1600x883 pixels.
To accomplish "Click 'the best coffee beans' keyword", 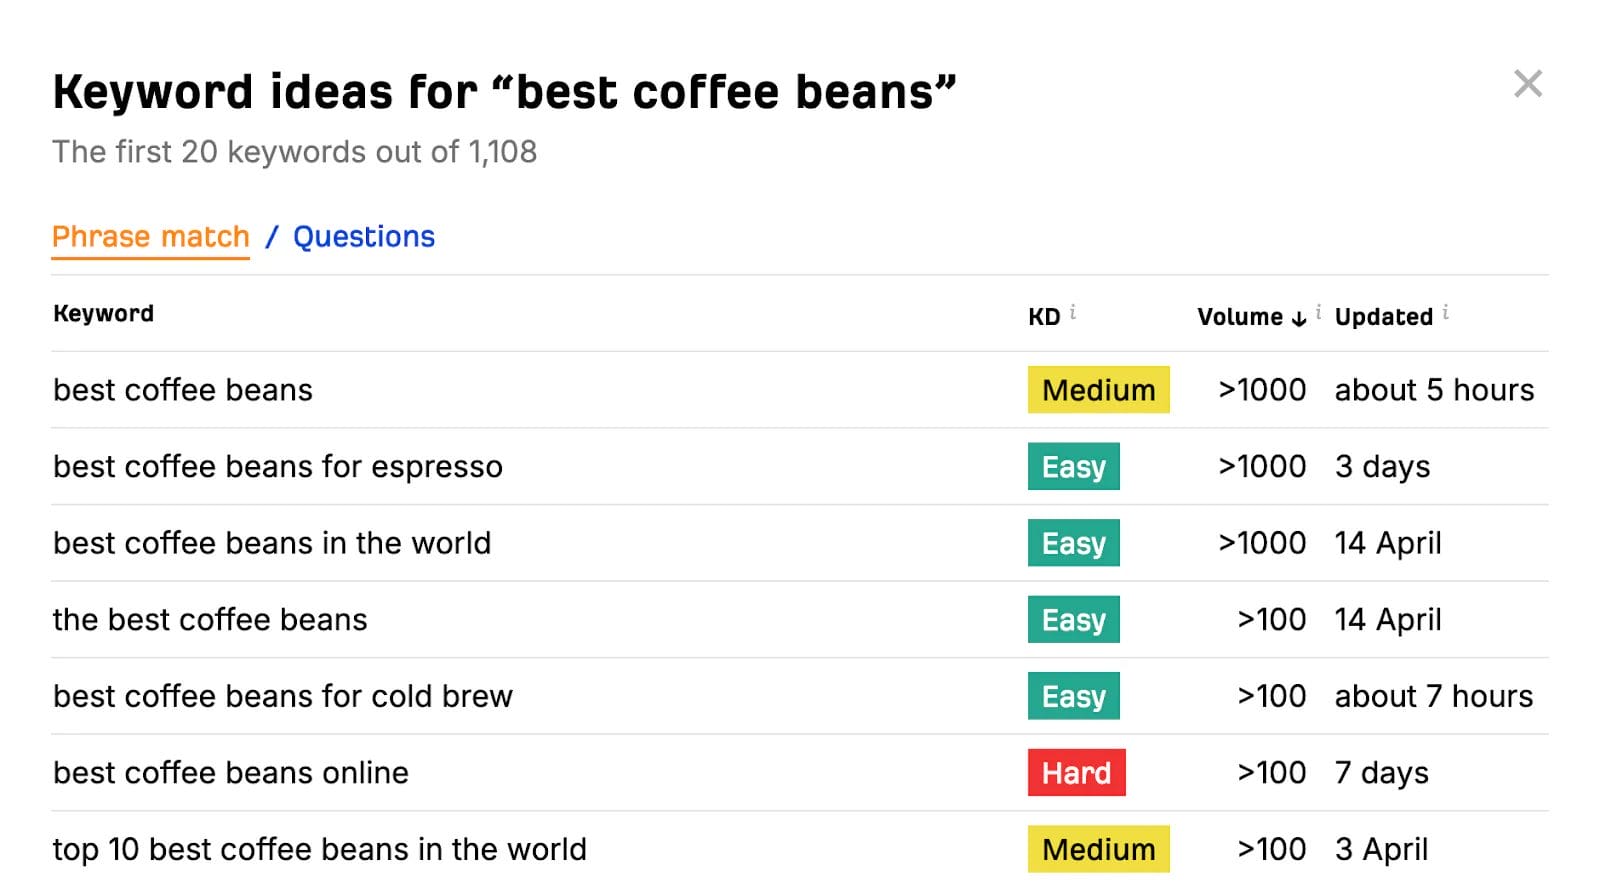I will [210, 620].
